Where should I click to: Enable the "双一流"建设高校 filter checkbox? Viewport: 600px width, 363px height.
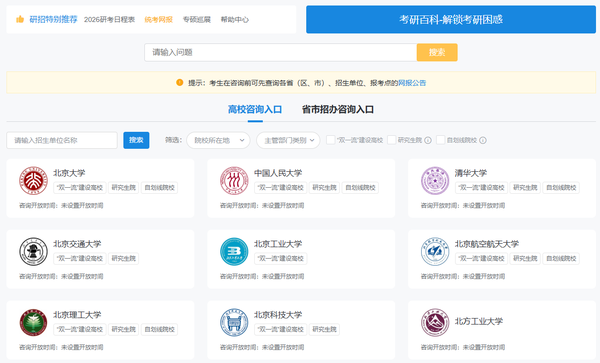tap(330, 140)
